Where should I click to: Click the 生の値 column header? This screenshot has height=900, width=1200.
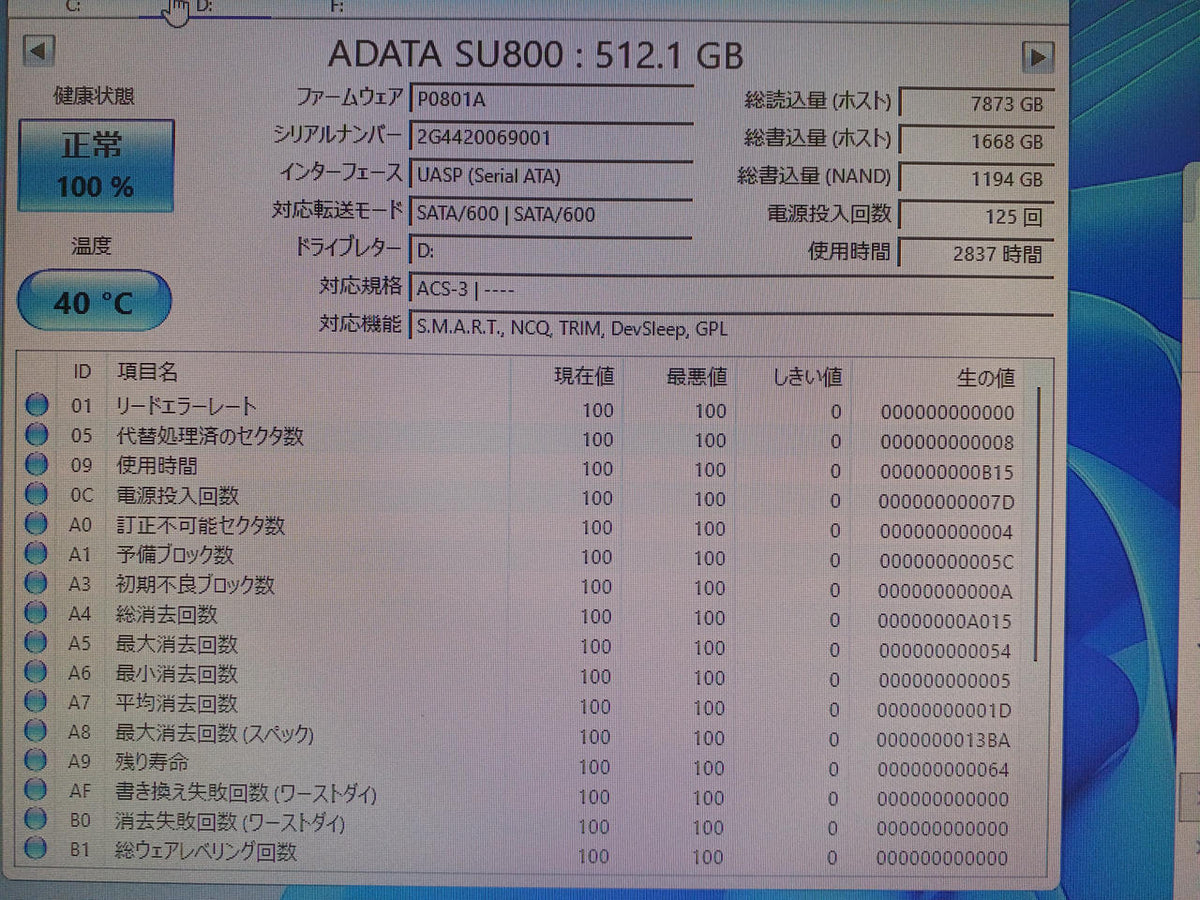(x=986, y=377)
